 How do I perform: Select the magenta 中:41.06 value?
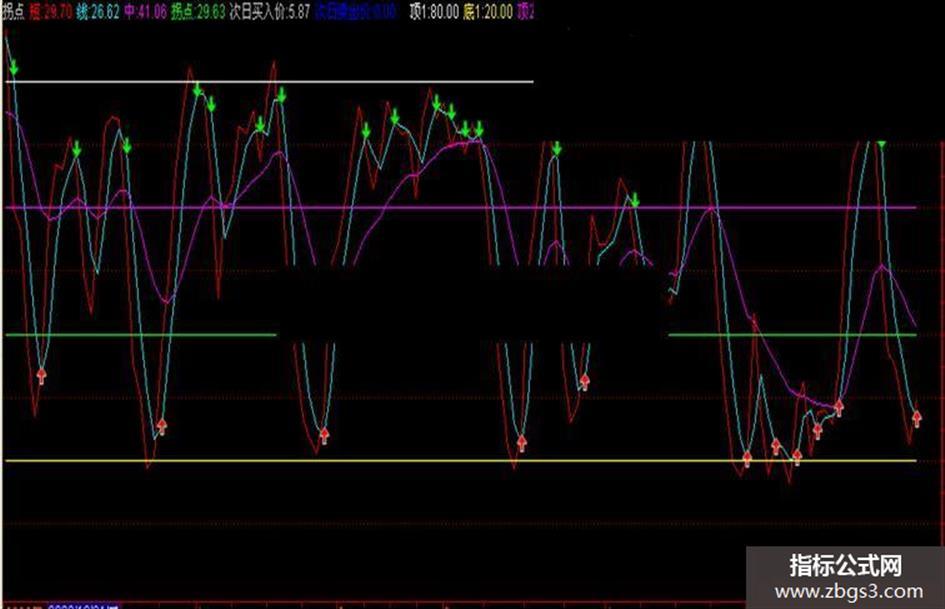click(x=145, y=11)
